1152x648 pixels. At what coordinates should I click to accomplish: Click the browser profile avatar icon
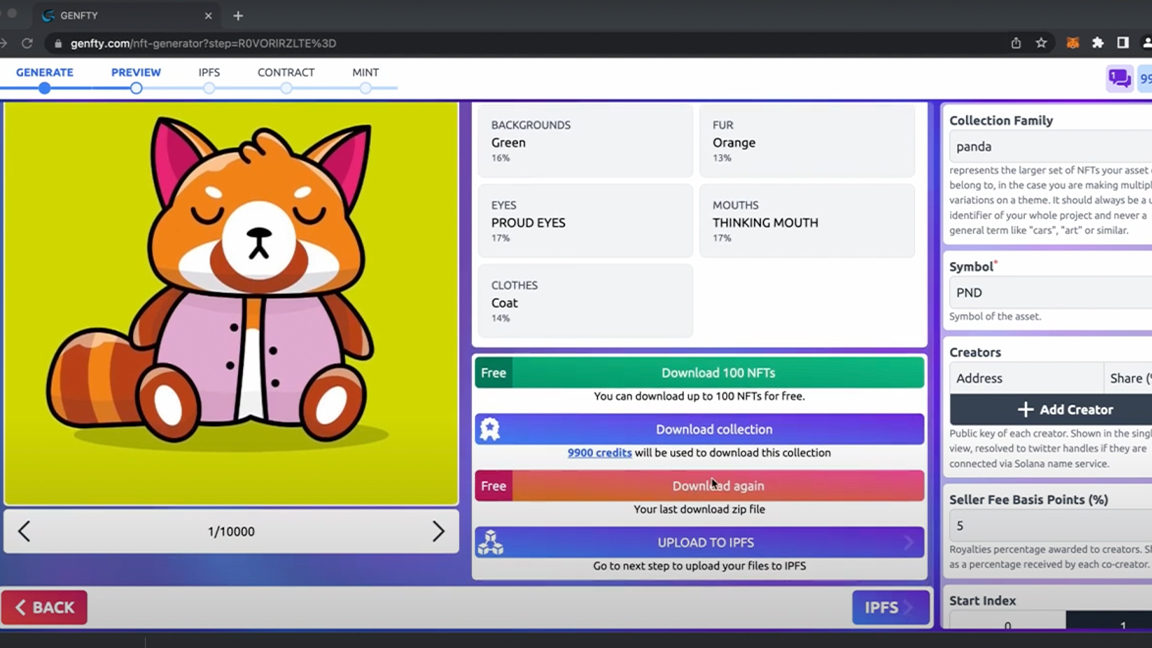tap(1145, 43)
